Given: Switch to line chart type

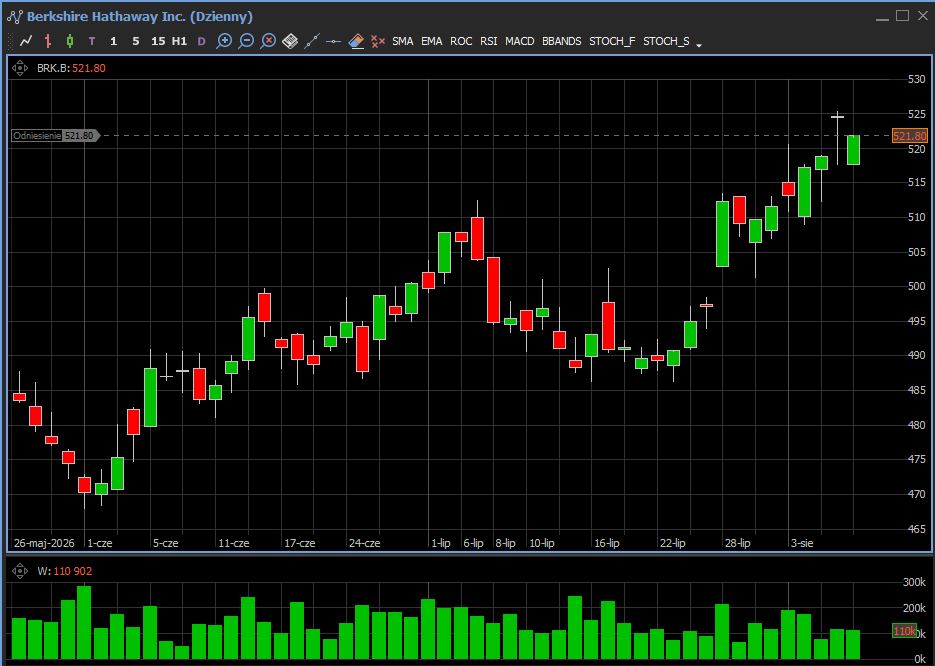Looking at the screenshot, I should click(26, 41).
